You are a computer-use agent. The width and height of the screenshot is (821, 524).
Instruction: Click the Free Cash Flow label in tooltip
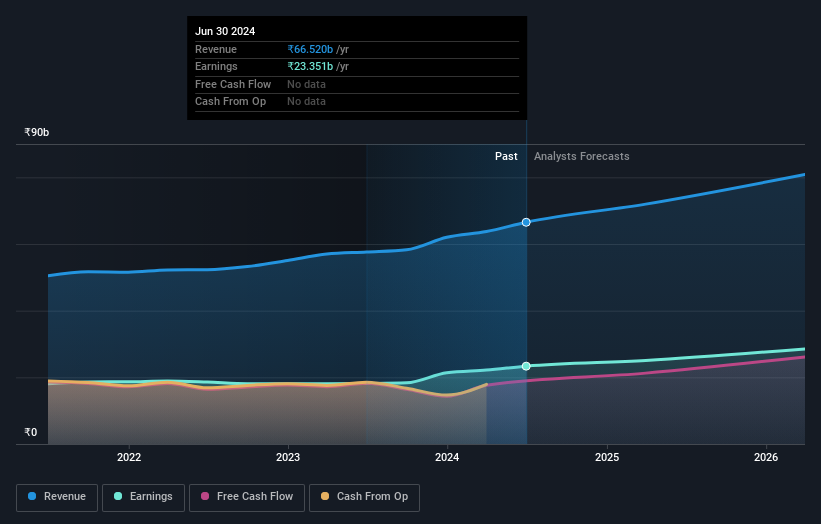click(233, 84)
